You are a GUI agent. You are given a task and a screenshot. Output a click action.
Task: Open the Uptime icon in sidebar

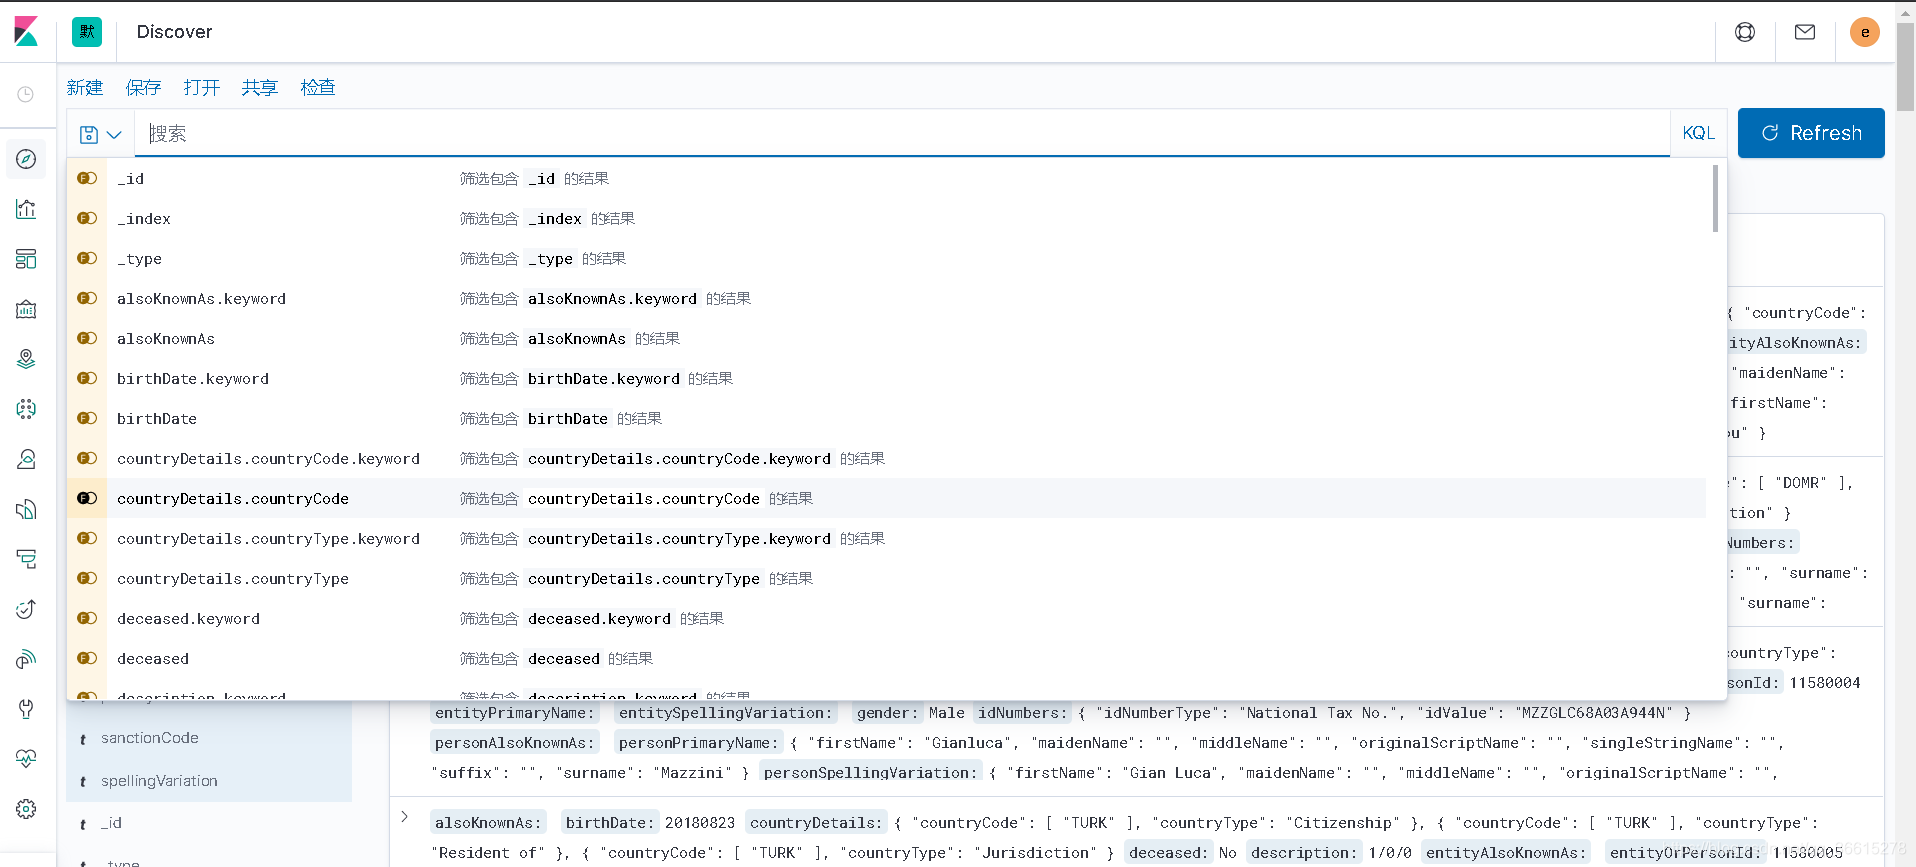[26, 609]
